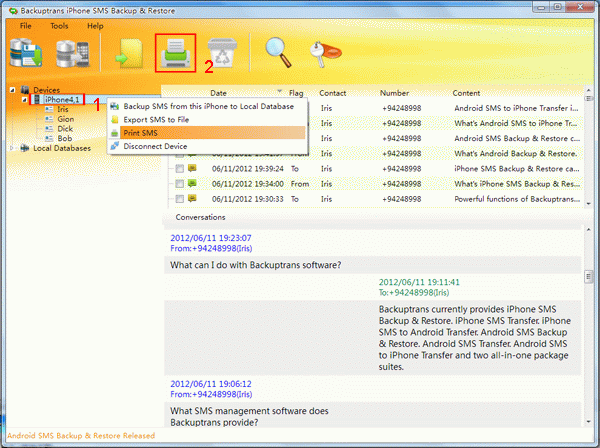The height and width of the screenshot is (448, 600).
Task: Click the message icon in 19:30:33 row
Action: tap(192, 198)
